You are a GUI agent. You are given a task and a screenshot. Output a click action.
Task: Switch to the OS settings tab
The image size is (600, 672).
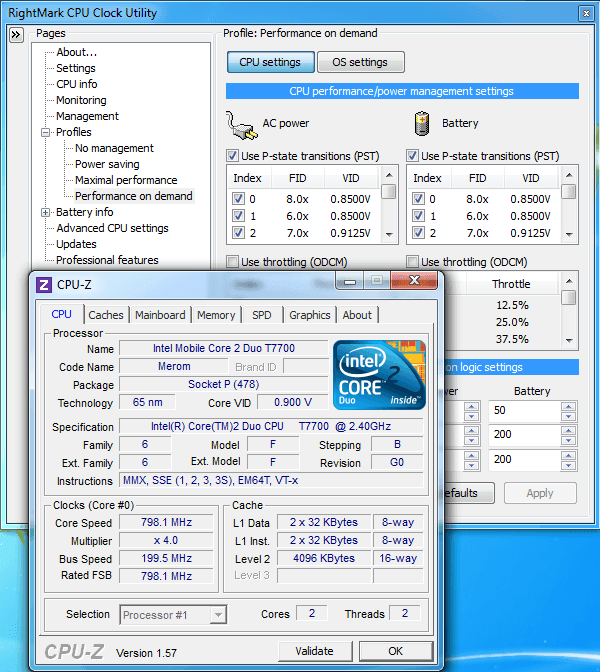[x=360, y=62]
